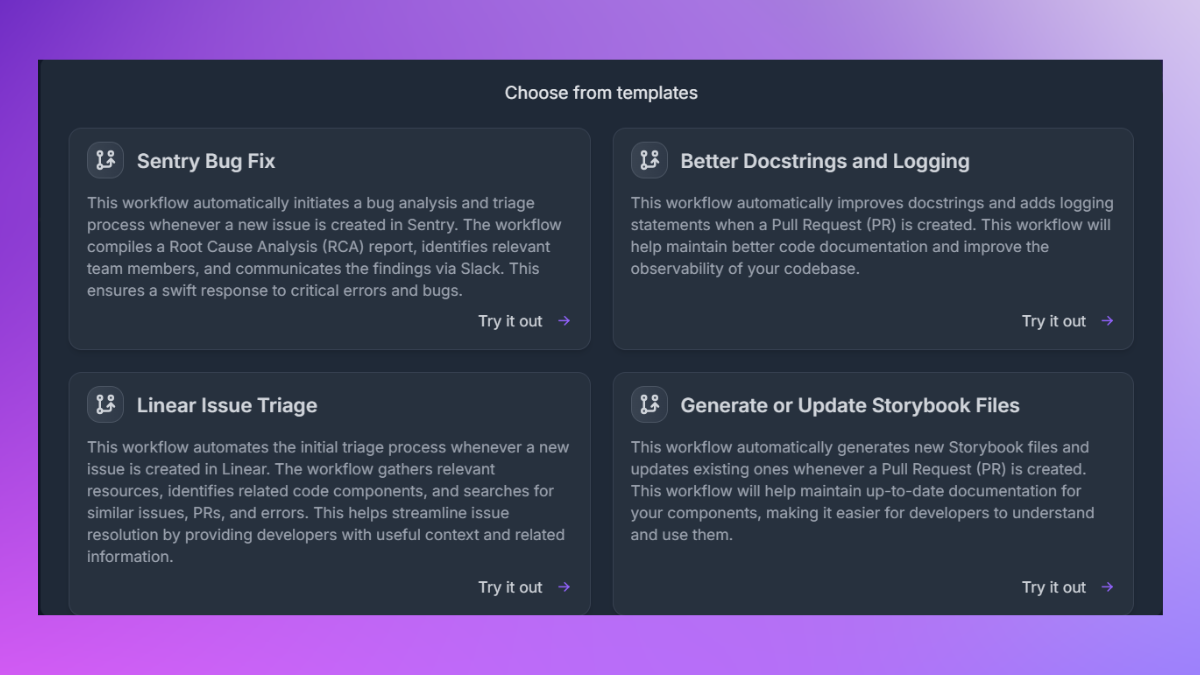Click the Linear Issue Triage workflow icon
Viewport: 1200px width, 675px height.
[105, 404]
